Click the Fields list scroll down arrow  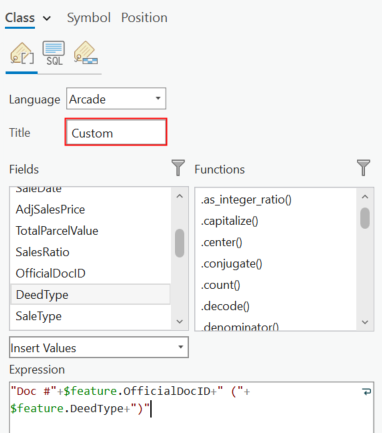[180, 321]
